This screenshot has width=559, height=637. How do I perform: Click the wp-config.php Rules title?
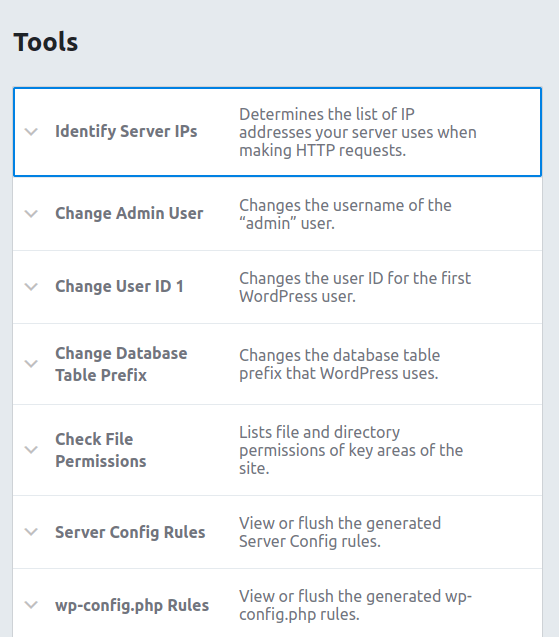coord(132,605)
